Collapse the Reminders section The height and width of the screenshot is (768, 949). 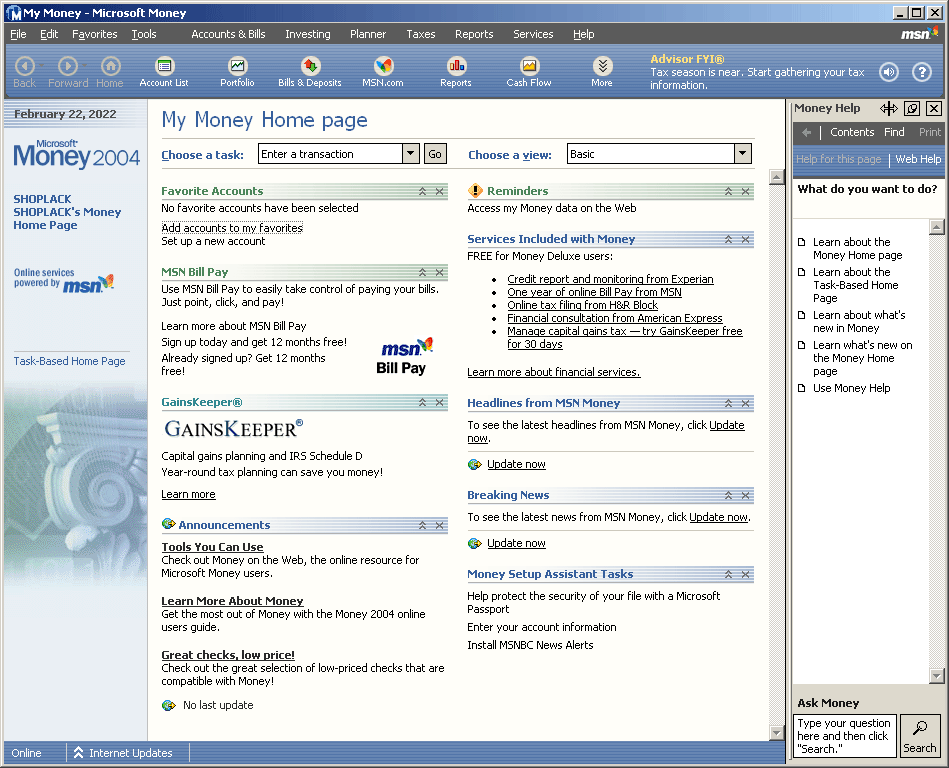[x=729, y=191]
